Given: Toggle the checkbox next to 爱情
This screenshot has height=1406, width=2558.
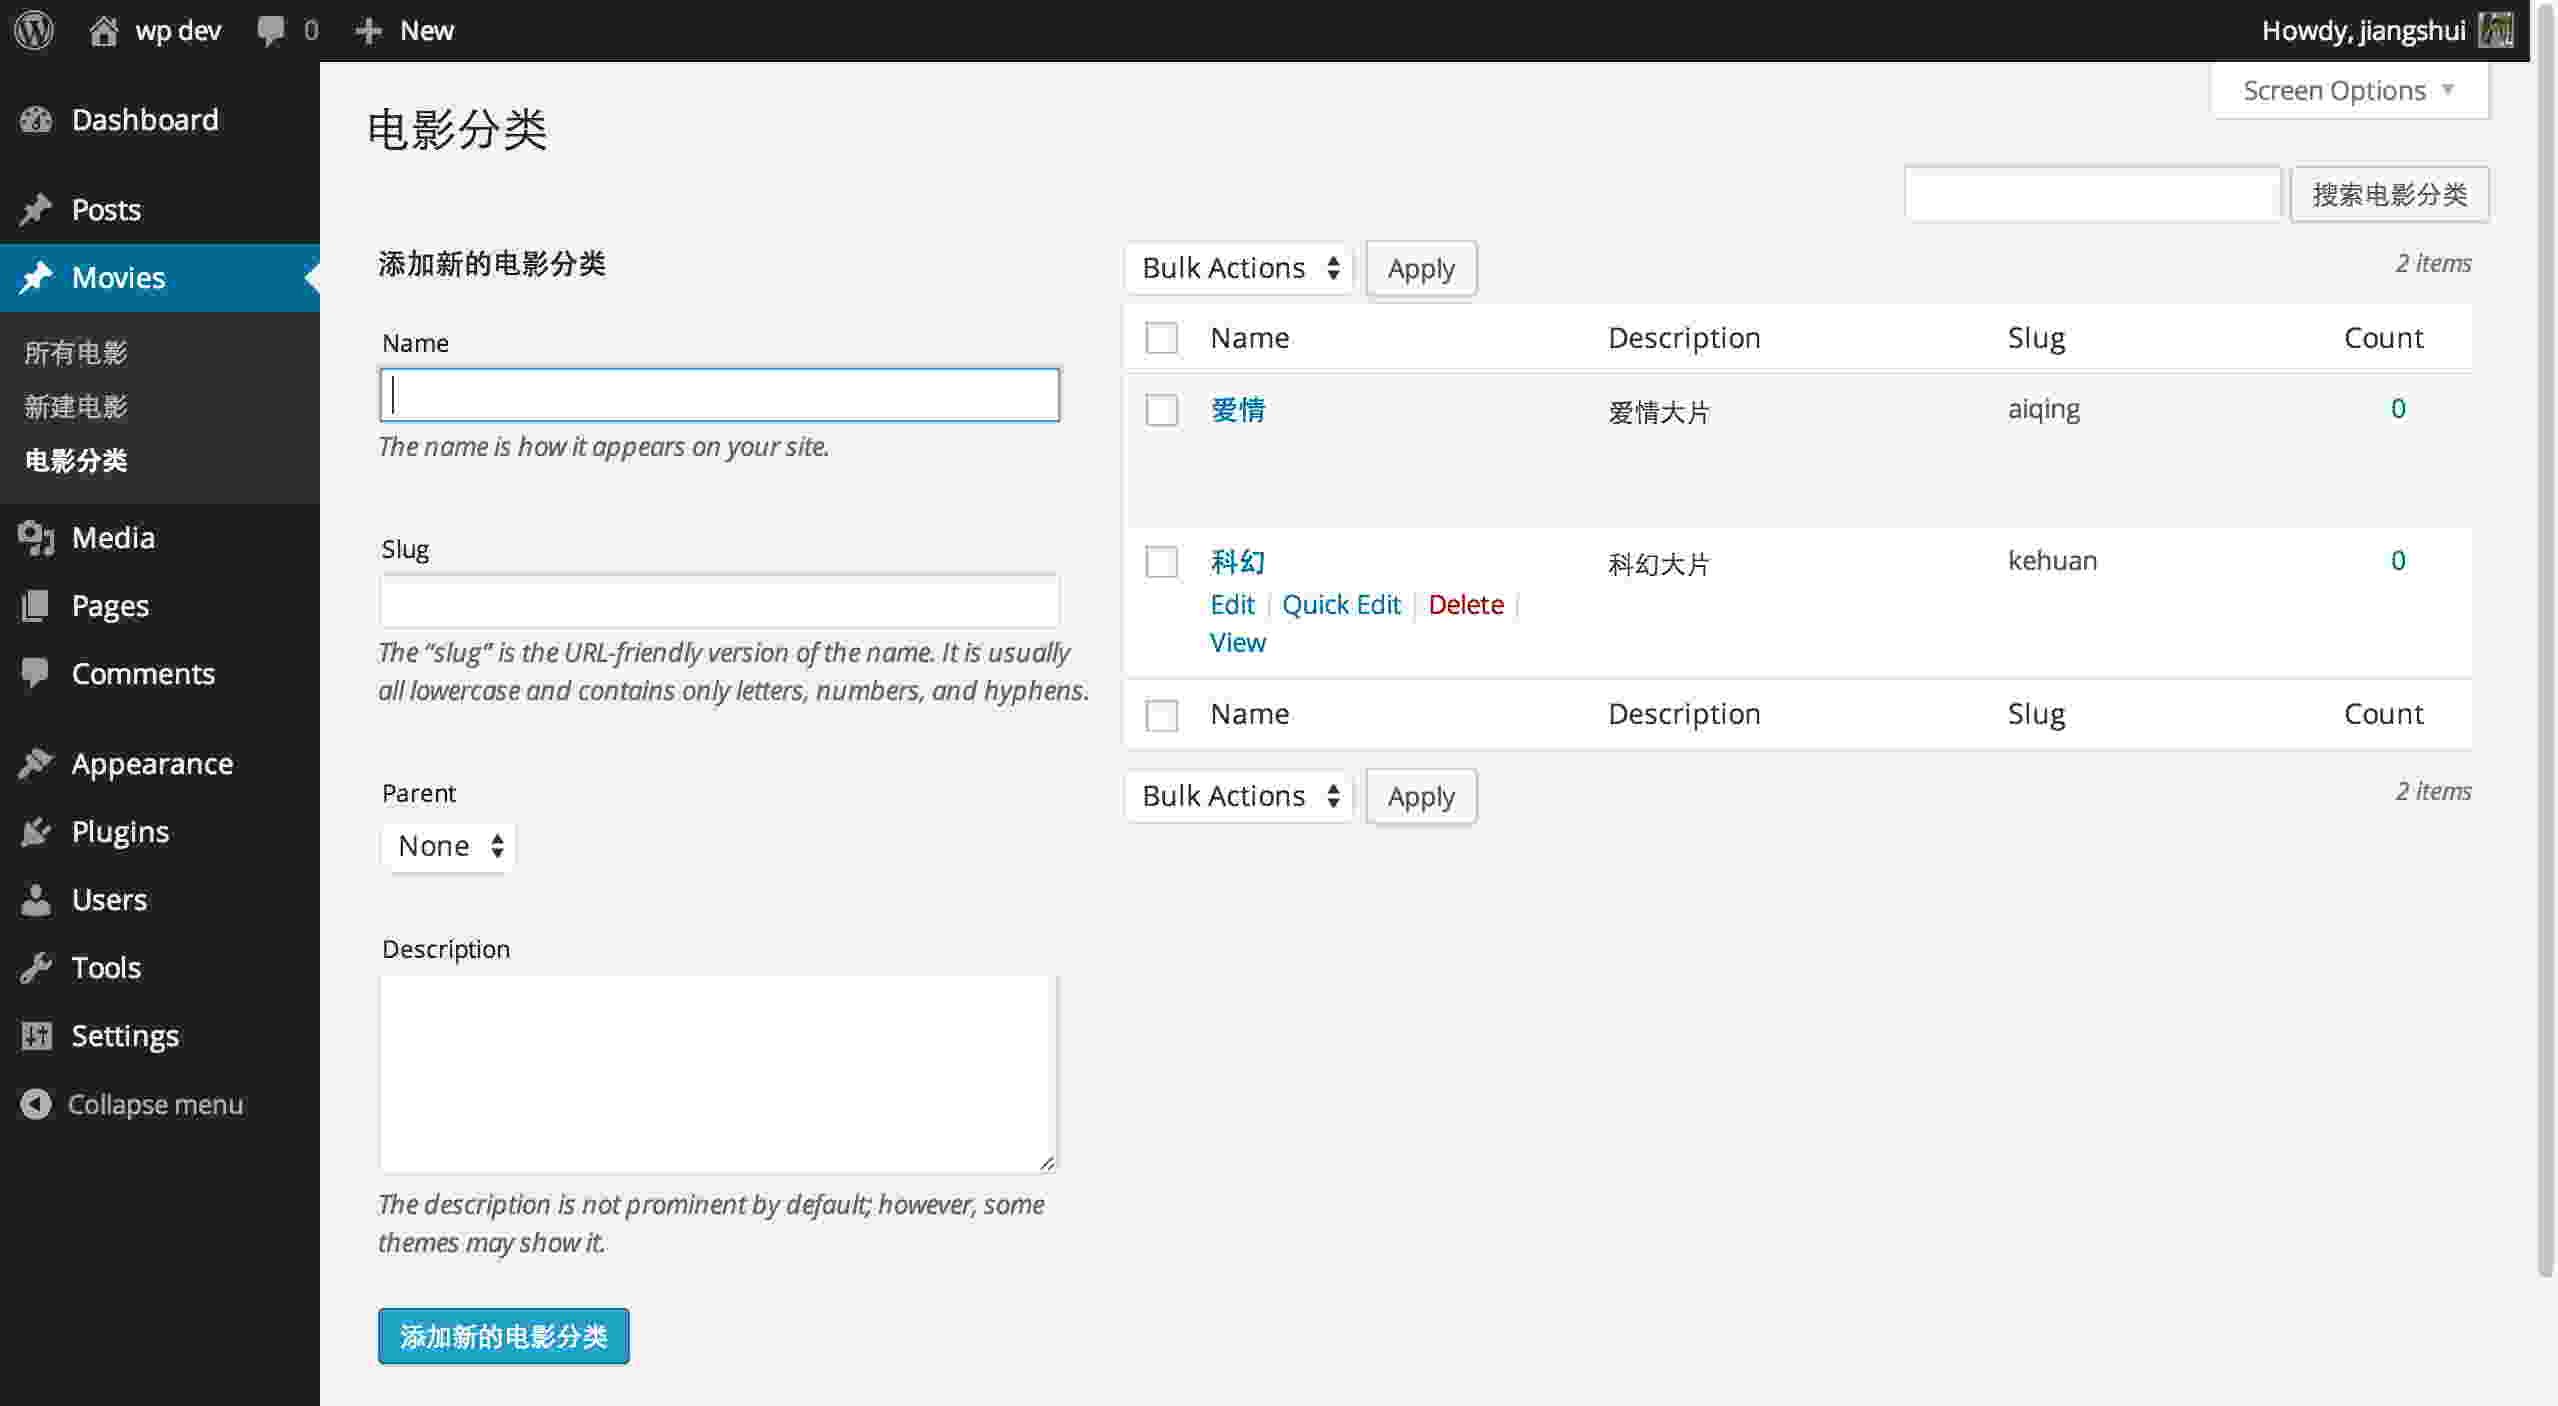Looking at the screenshot, I should coord(1161,410).
